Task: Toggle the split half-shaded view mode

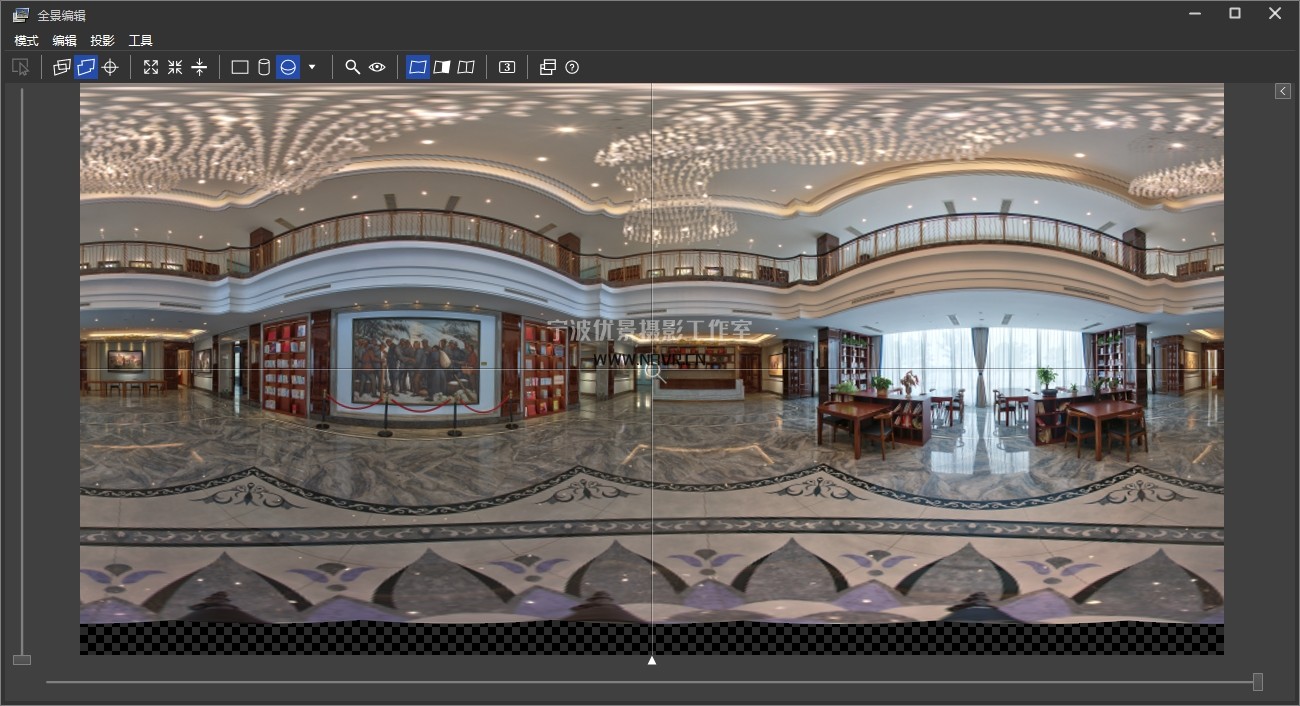Action: 442,67
